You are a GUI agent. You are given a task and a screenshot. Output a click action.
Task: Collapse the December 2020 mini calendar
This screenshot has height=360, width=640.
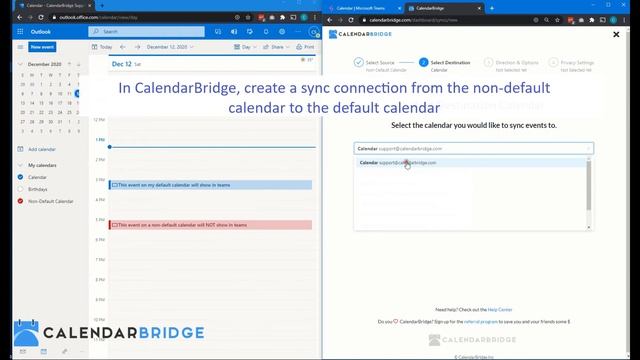click(x=20, y=64)
